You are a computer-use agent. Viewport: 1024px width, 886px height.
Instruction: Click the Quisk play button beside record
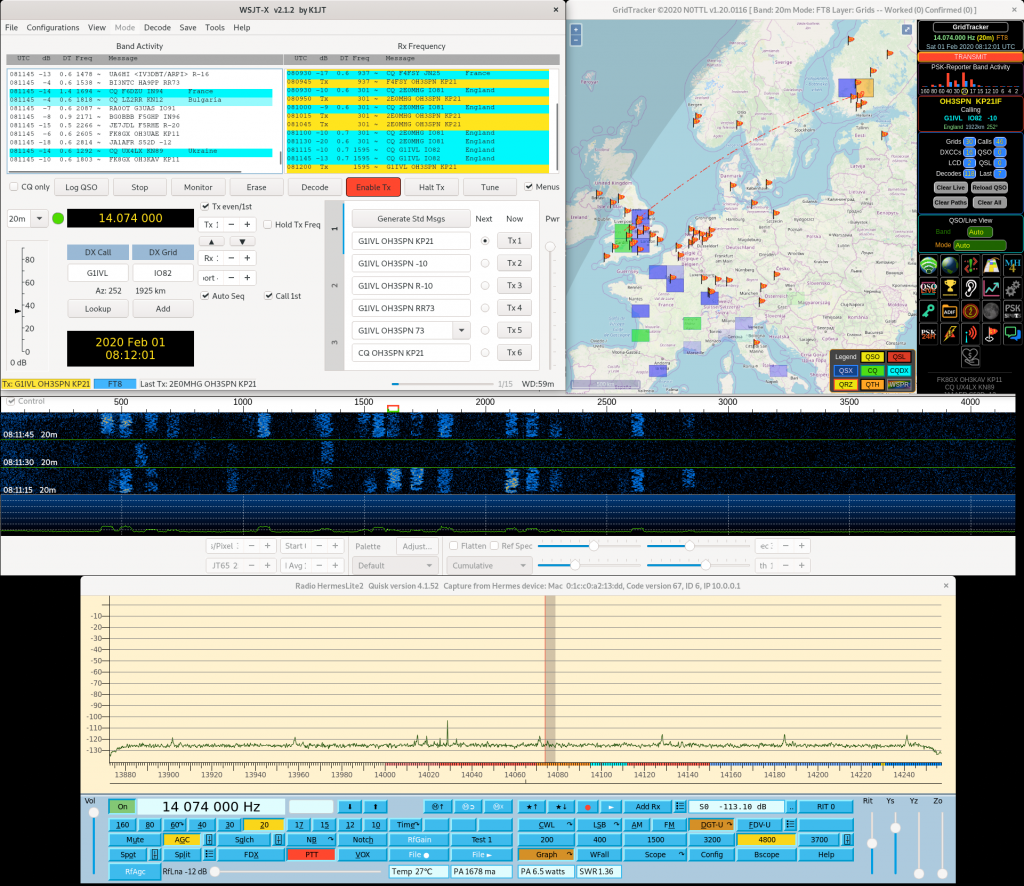(611, 807)
